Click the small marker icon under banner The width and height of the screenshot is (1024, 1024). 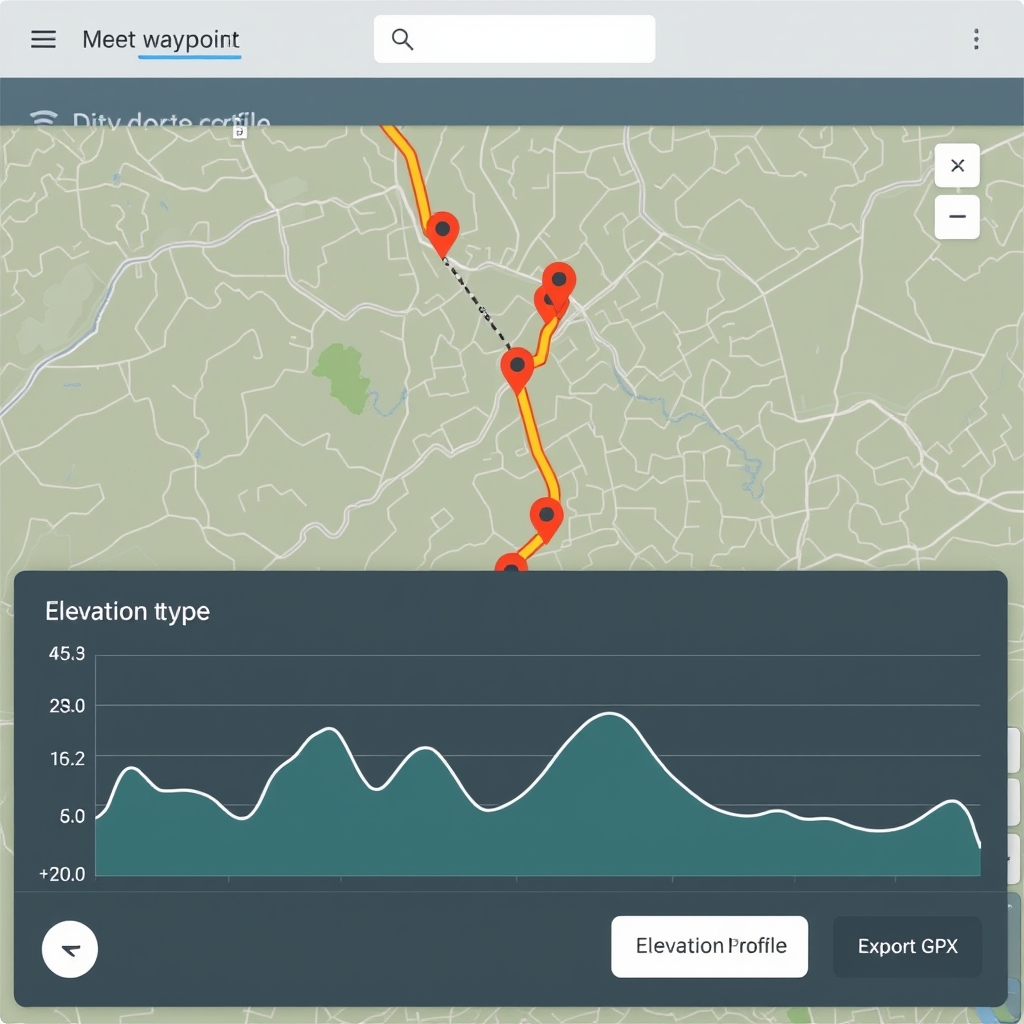pyautogui.click(x=240, y=132)
